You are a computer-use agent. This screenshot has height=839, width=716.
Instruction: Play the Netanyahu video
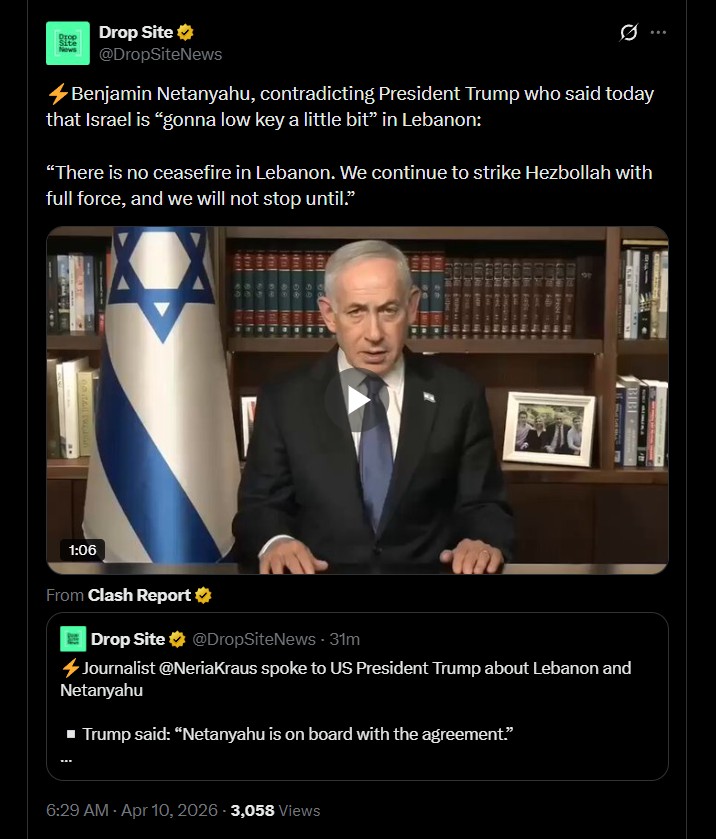click(x=357, y=400)
